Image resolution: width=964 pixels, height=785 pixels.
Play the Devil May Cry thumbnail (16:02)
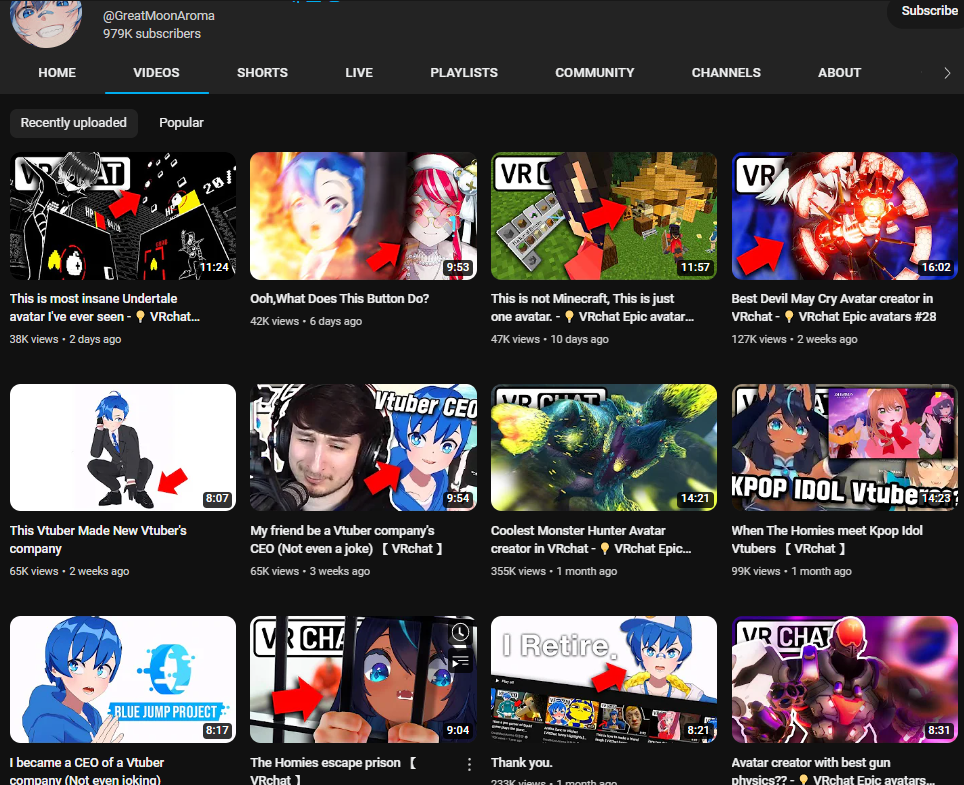[x=845, y=216]
